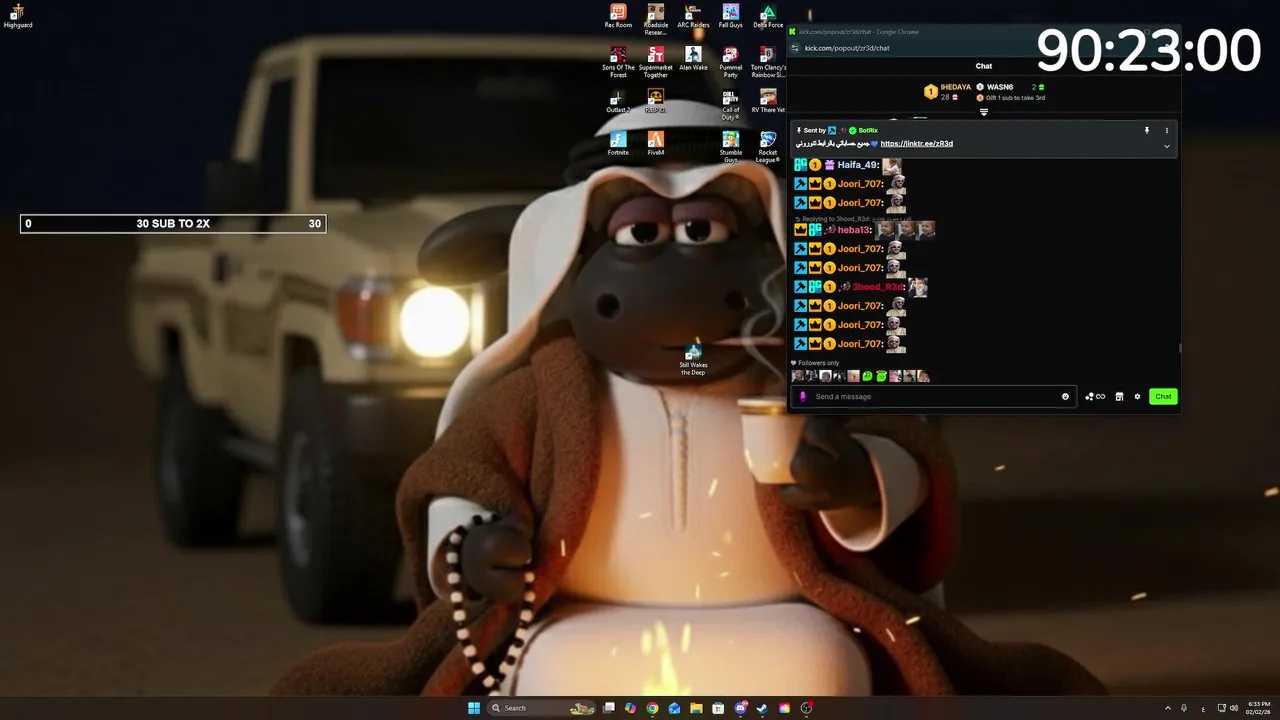Open chat identity icon in message box

(x=802, y=397)
